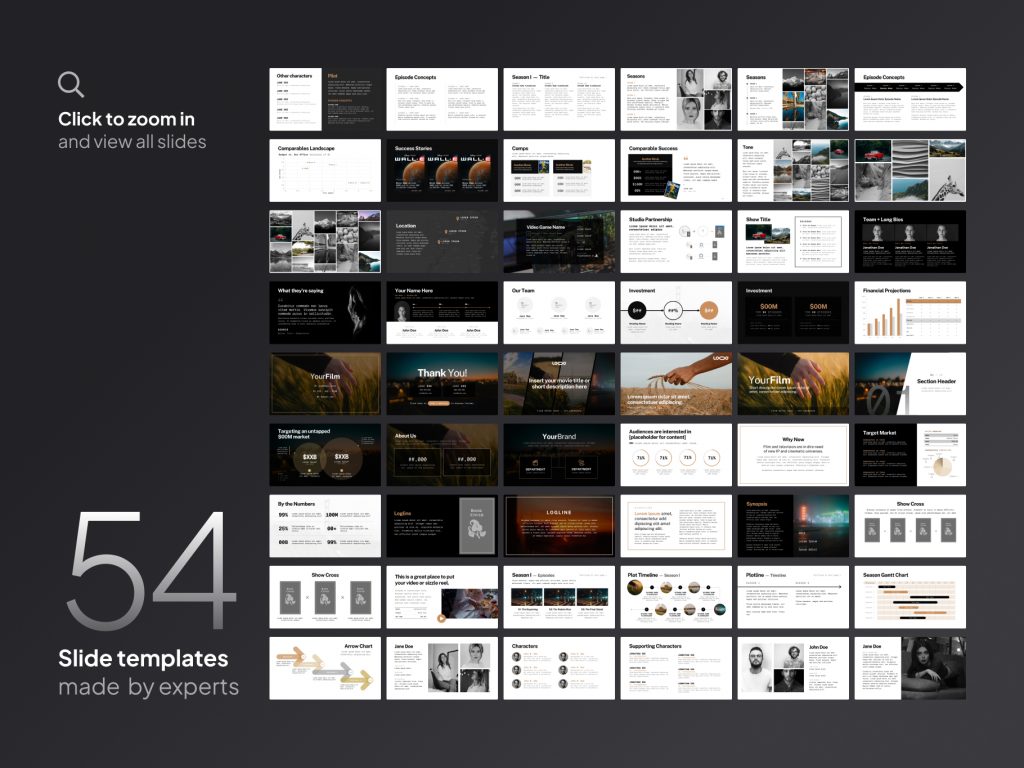Open the "Arrow Chart" slide template
This screenshot has width=1024, height=768.
click(x=325, y=667)
